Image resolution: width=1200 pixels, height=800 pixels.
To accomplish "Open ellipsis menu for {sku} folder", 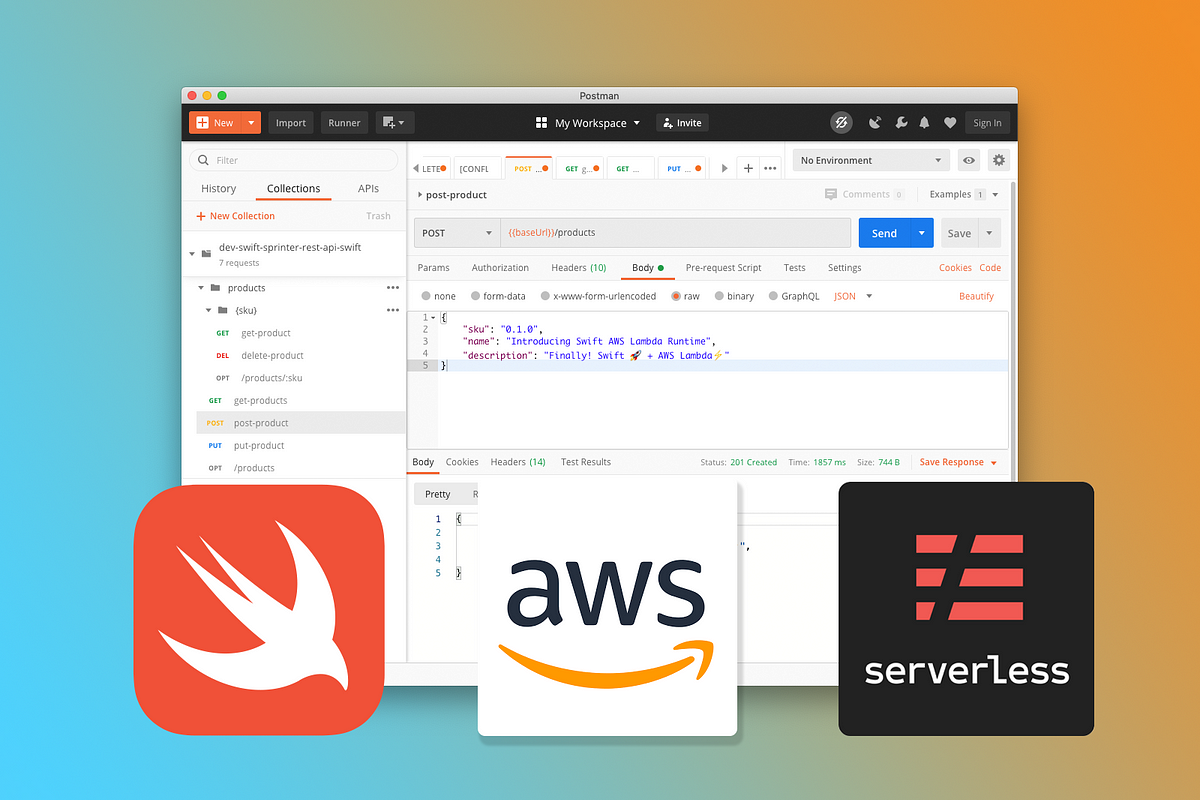I will point(393,310).
